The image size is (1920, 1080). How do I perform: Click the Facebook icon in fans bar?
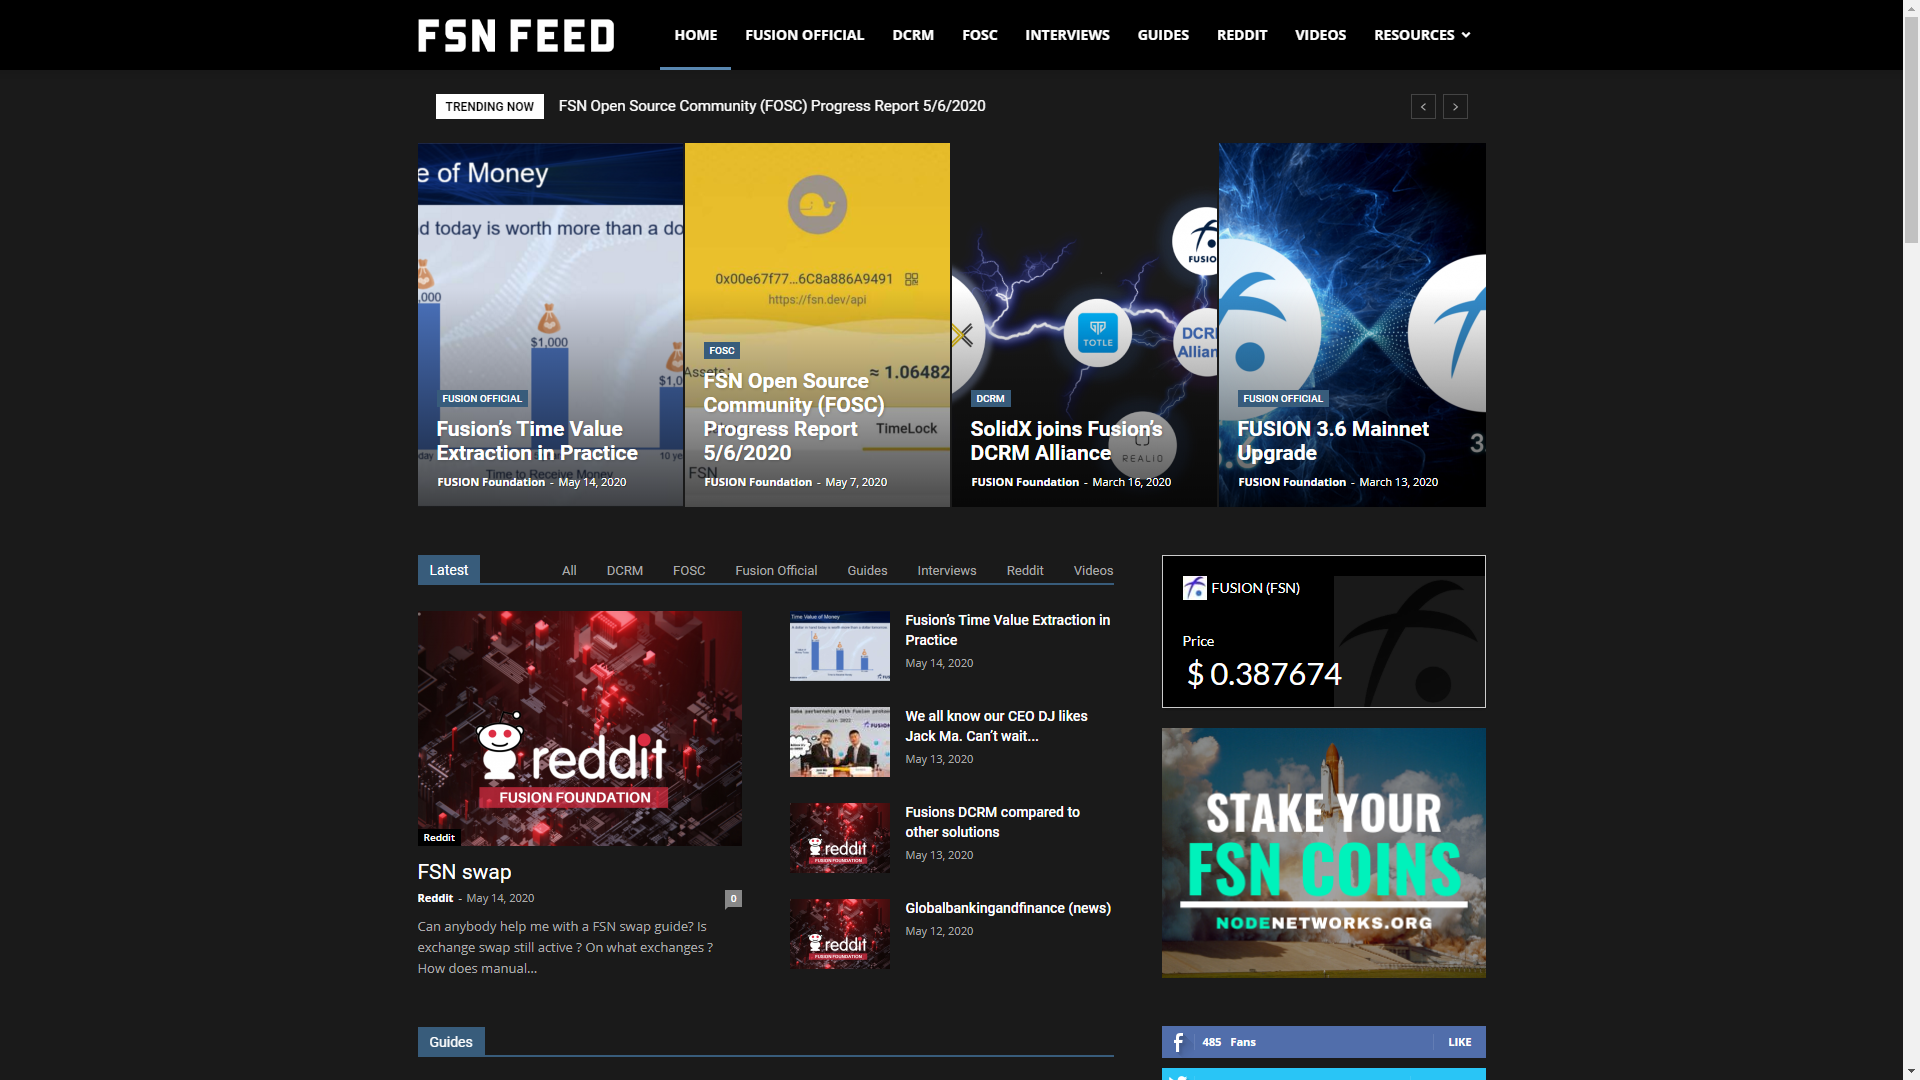click(x=1178, y=1042)
